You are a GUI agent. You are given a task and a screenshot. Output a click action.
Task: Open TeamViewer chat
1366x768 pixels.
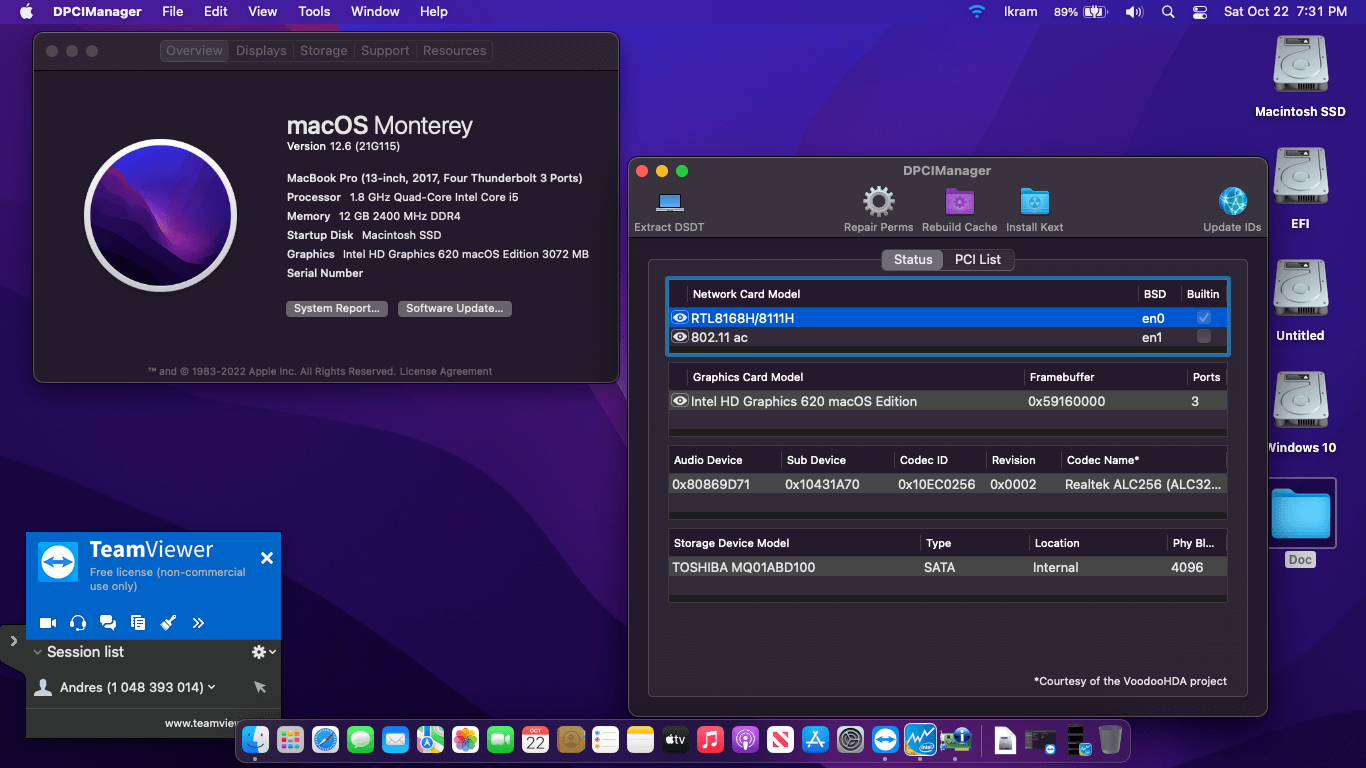(x=108, y=622)
